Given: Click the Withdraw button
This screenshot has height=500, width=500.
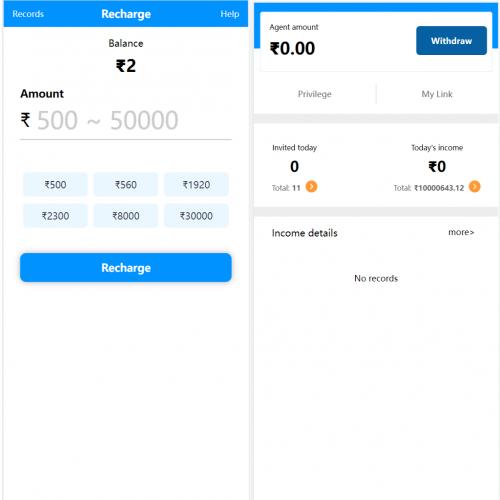Looking at the screenshot, I should 451,41.
